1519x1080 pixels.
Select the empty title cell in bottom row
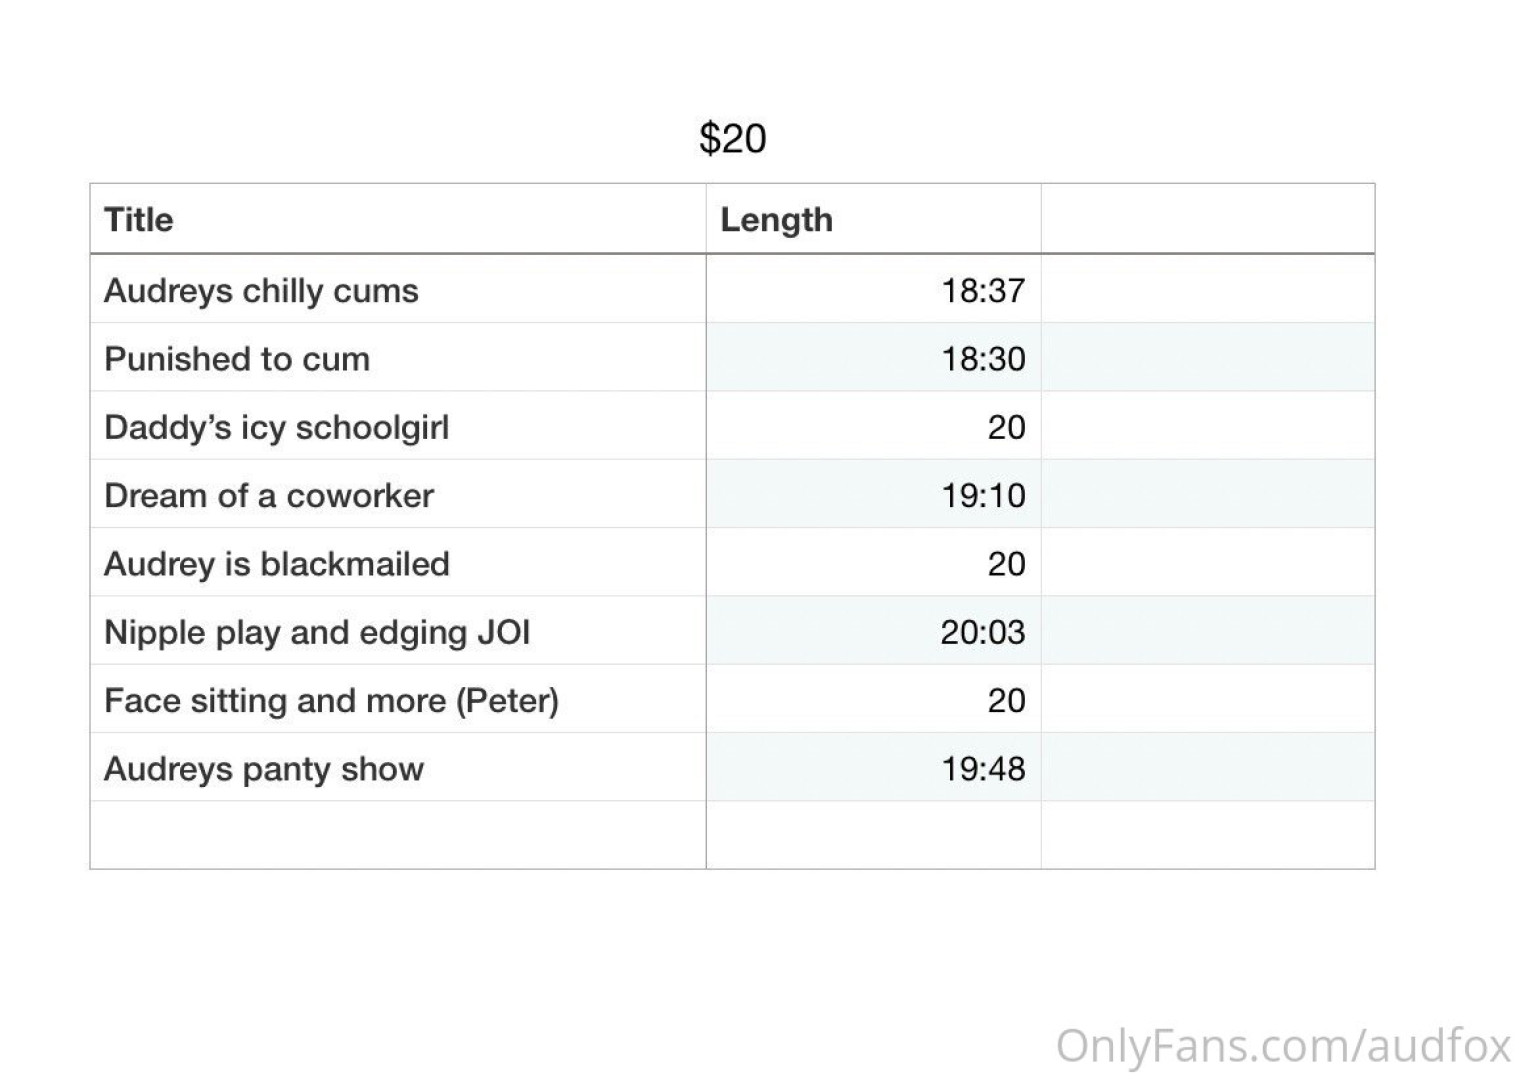[x=397, y=835]
